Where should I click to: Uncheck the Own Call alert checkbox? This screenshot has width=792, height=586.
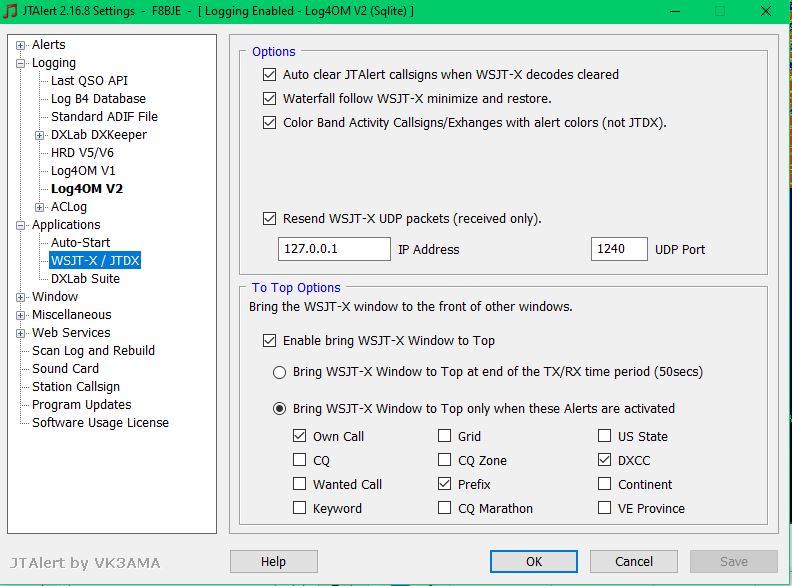click(300, 435)
